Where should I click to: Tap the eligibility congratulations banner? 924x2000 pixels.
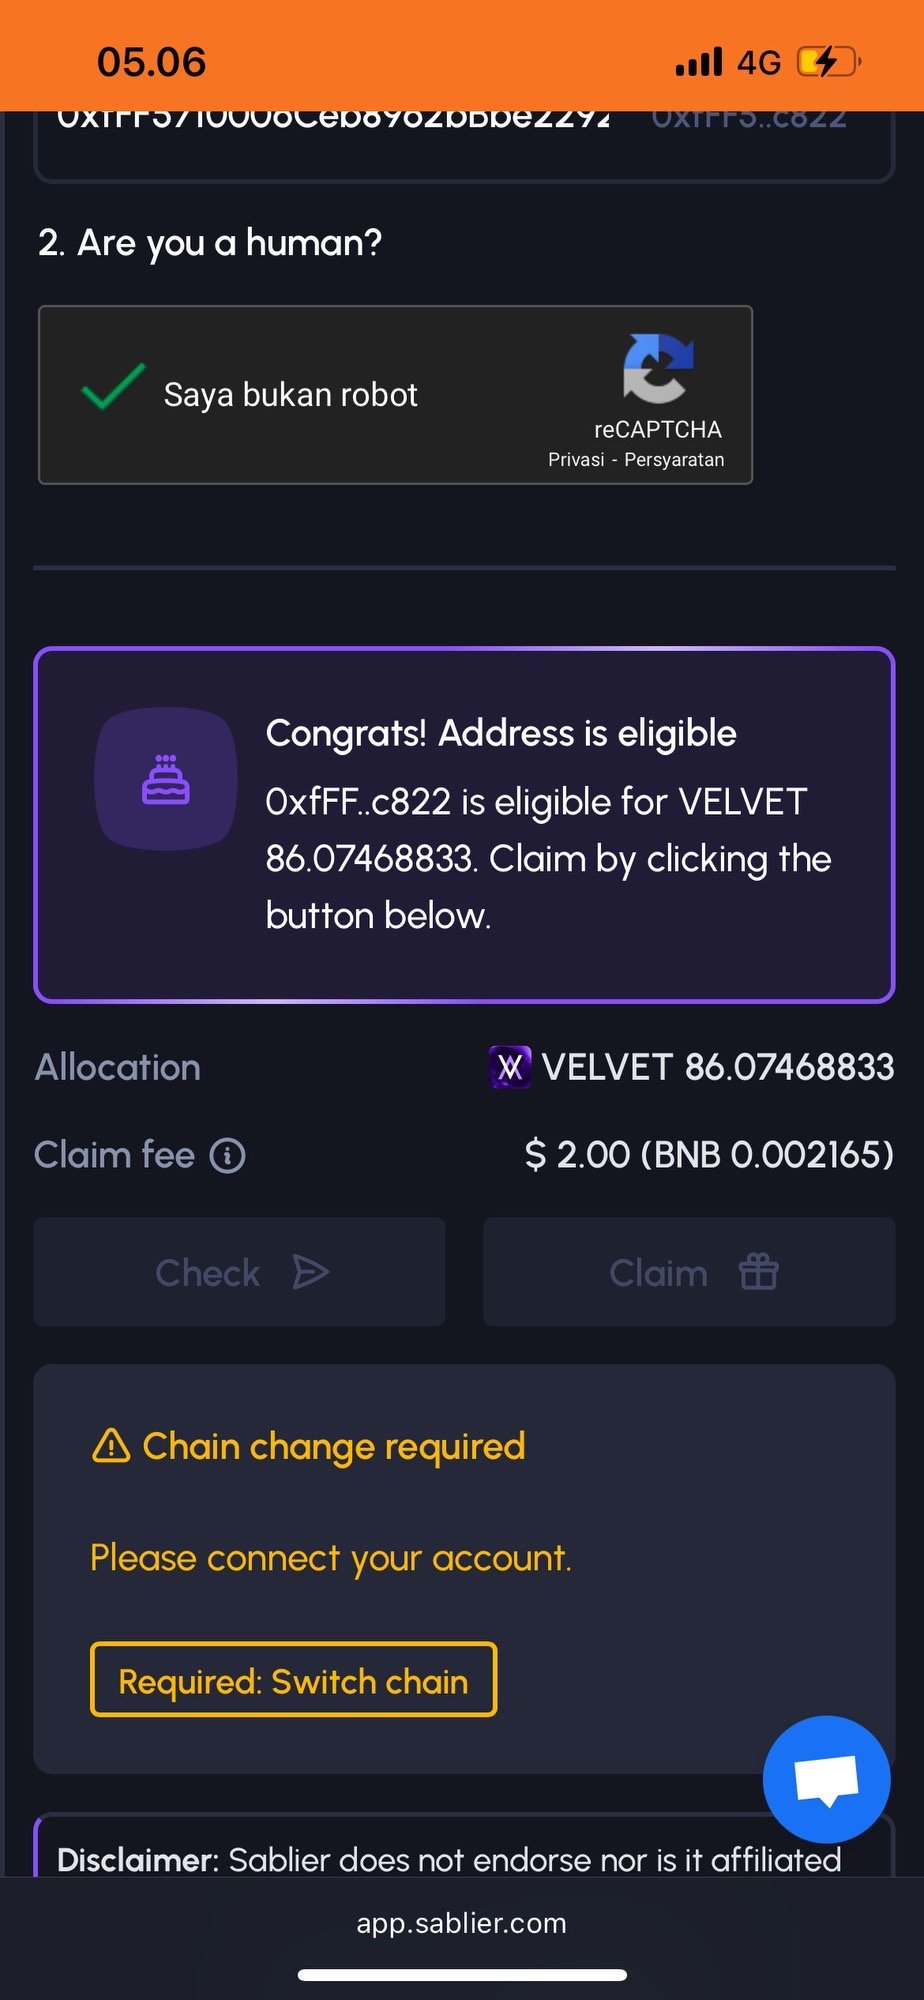coord(464,825)
